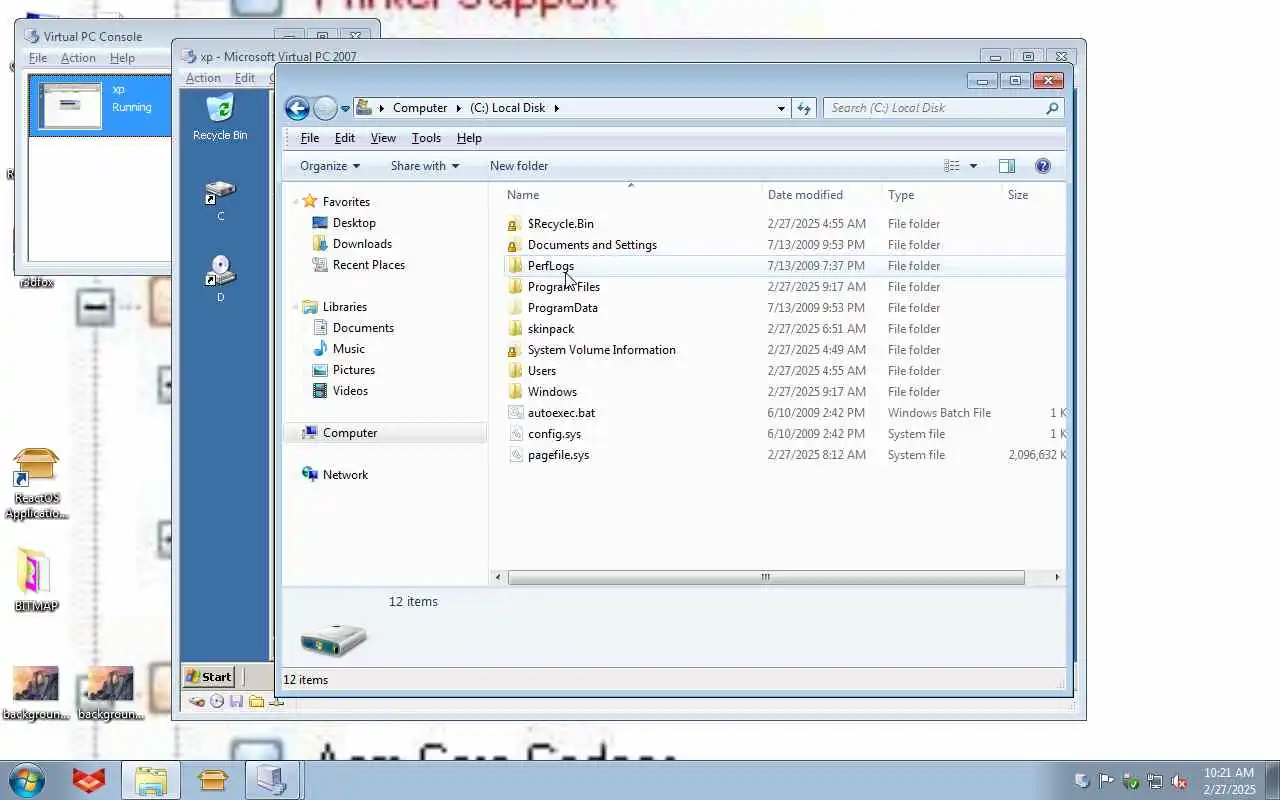The image size is (1280, 800).
Task: Select the autoexec.bat file icon
Action: [515, 413]
